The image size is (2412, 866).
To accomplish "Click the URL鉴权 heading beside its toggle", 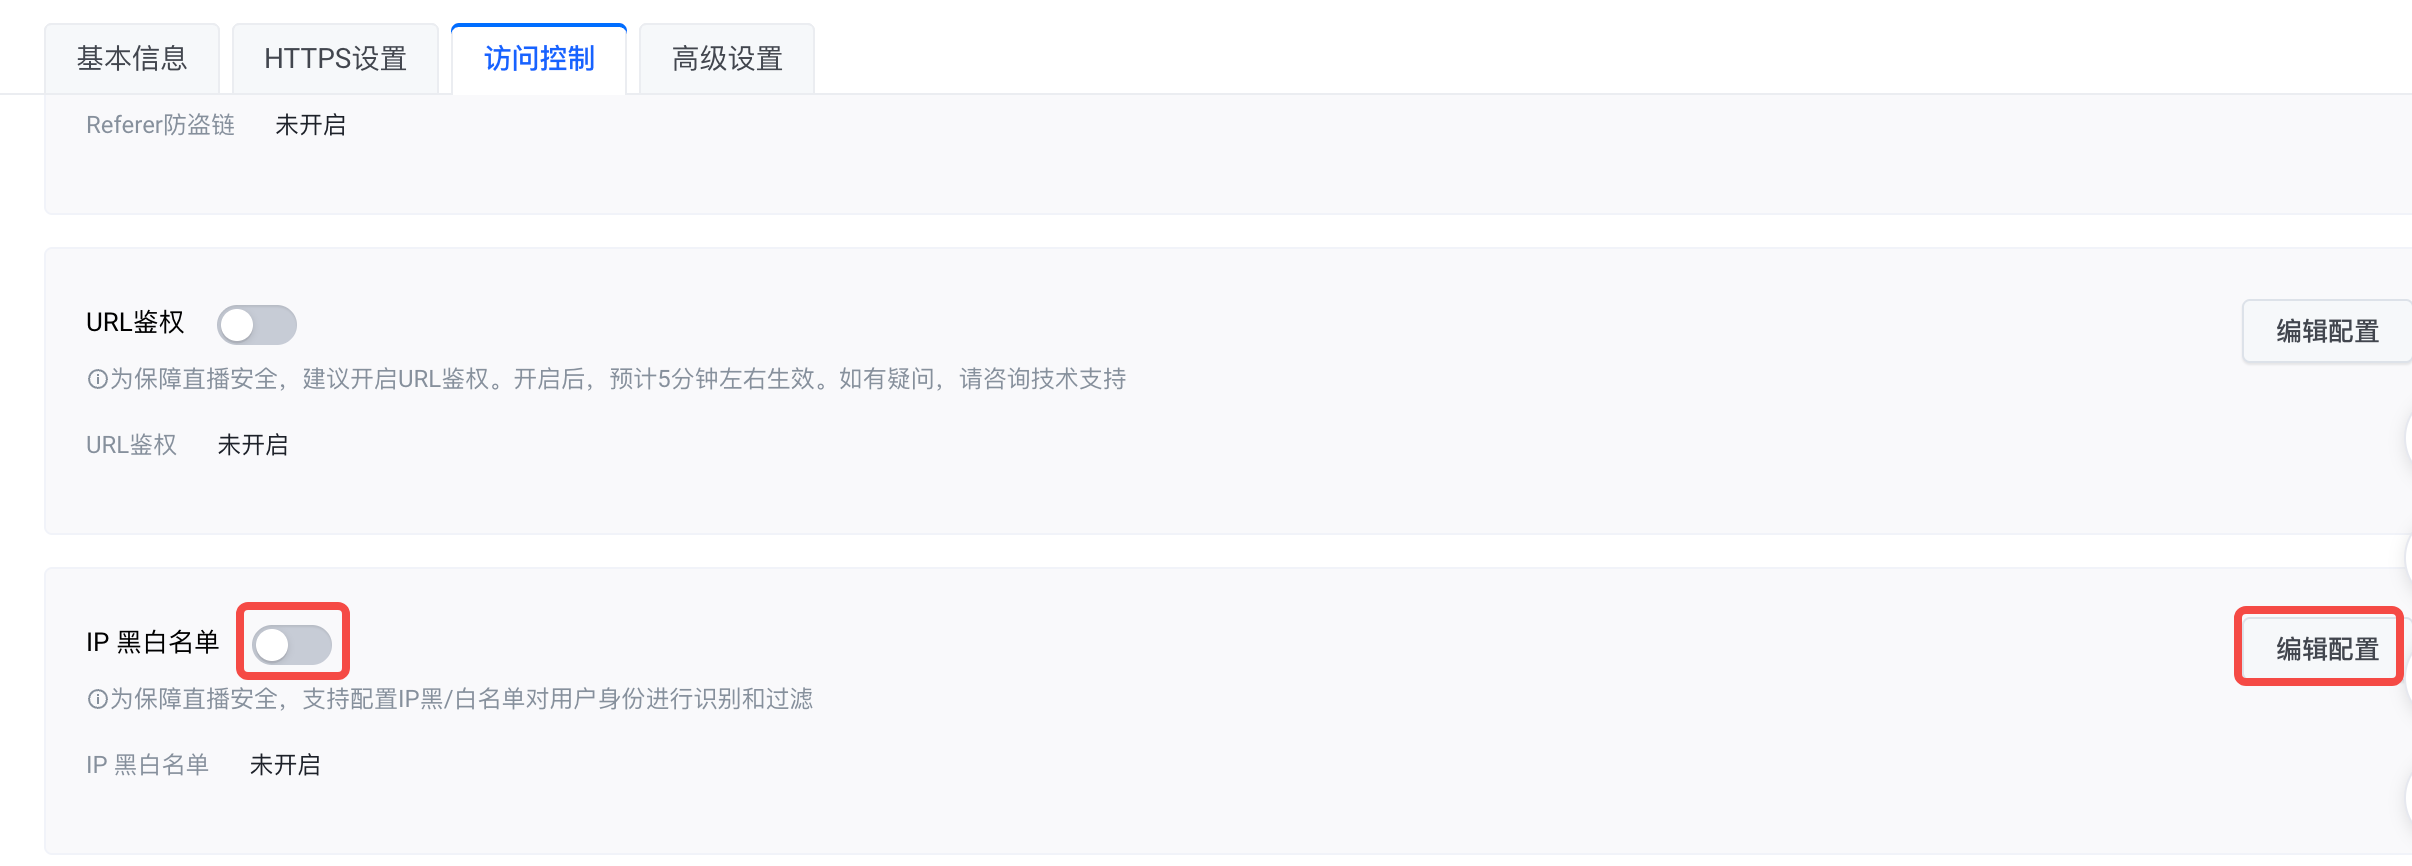I will coord(135,322).
